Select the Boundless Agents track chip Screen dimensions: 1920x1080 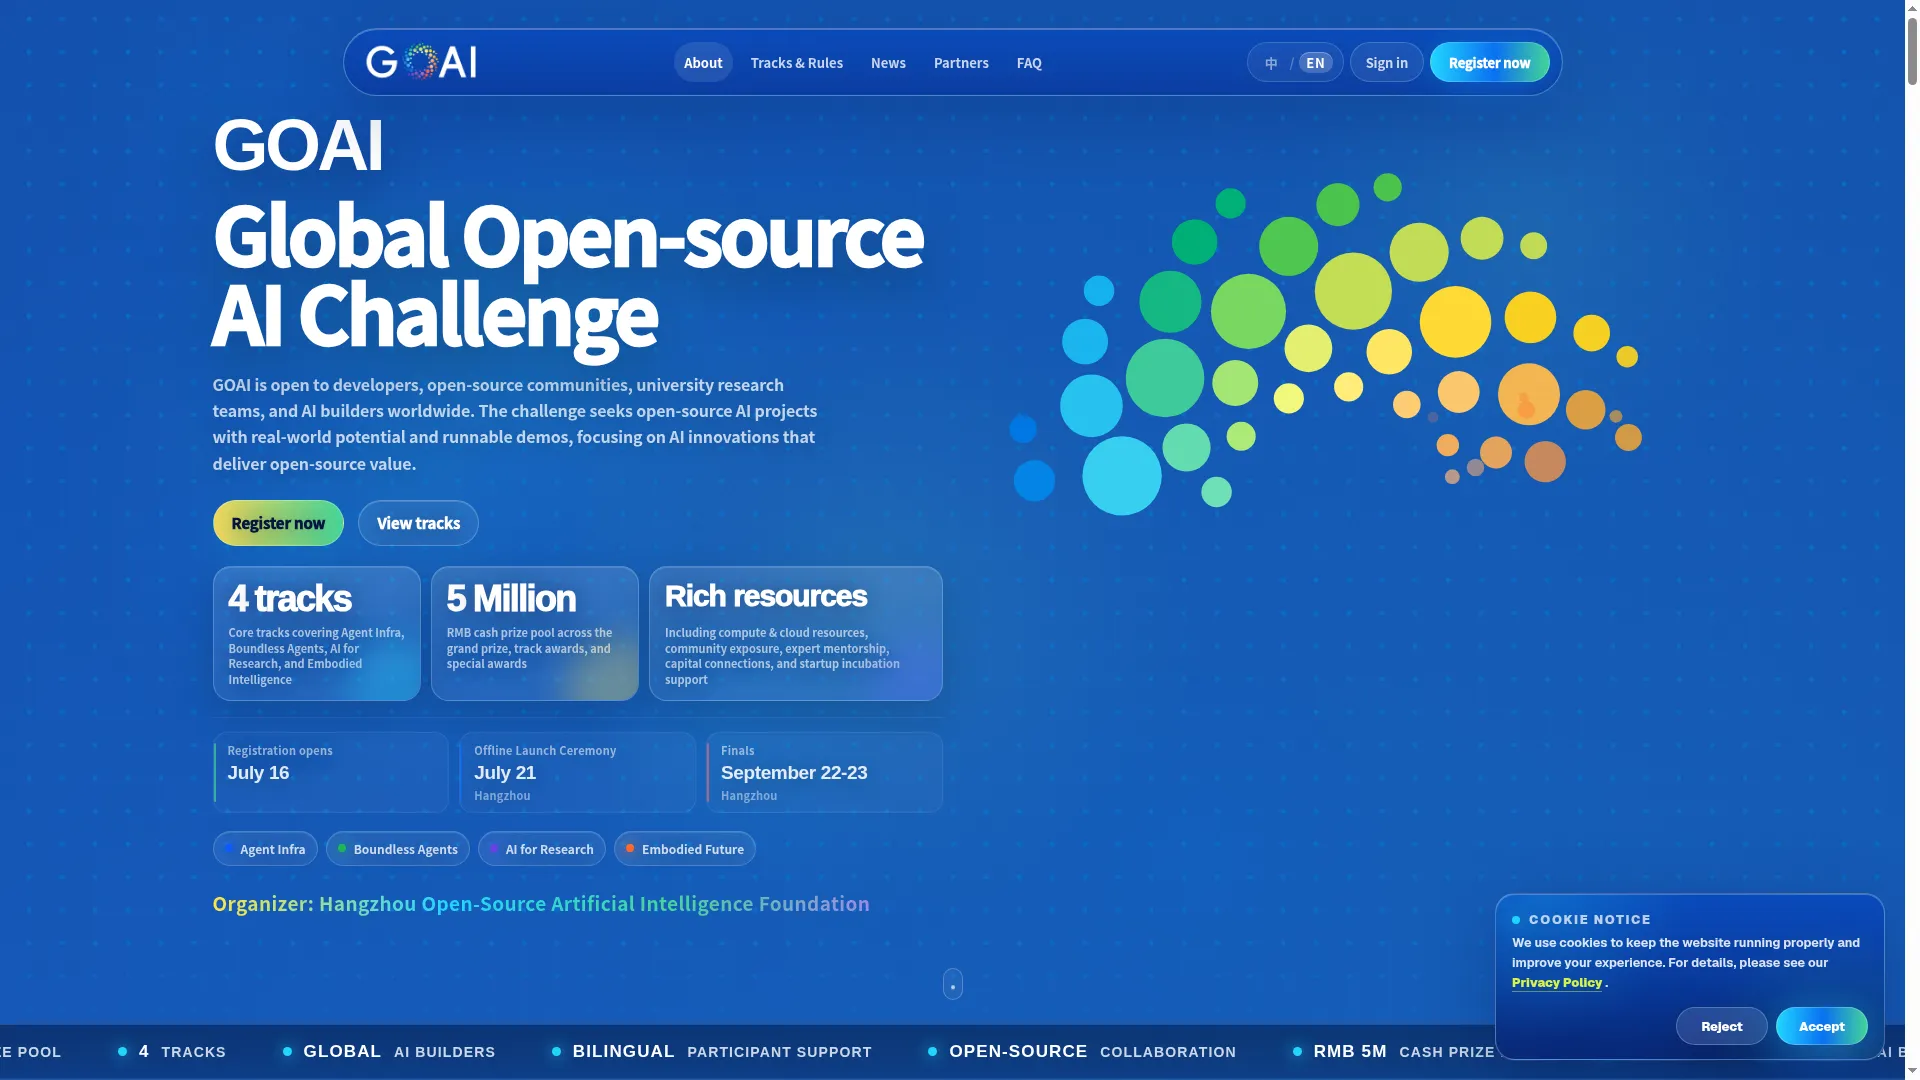tap(398, 849)
